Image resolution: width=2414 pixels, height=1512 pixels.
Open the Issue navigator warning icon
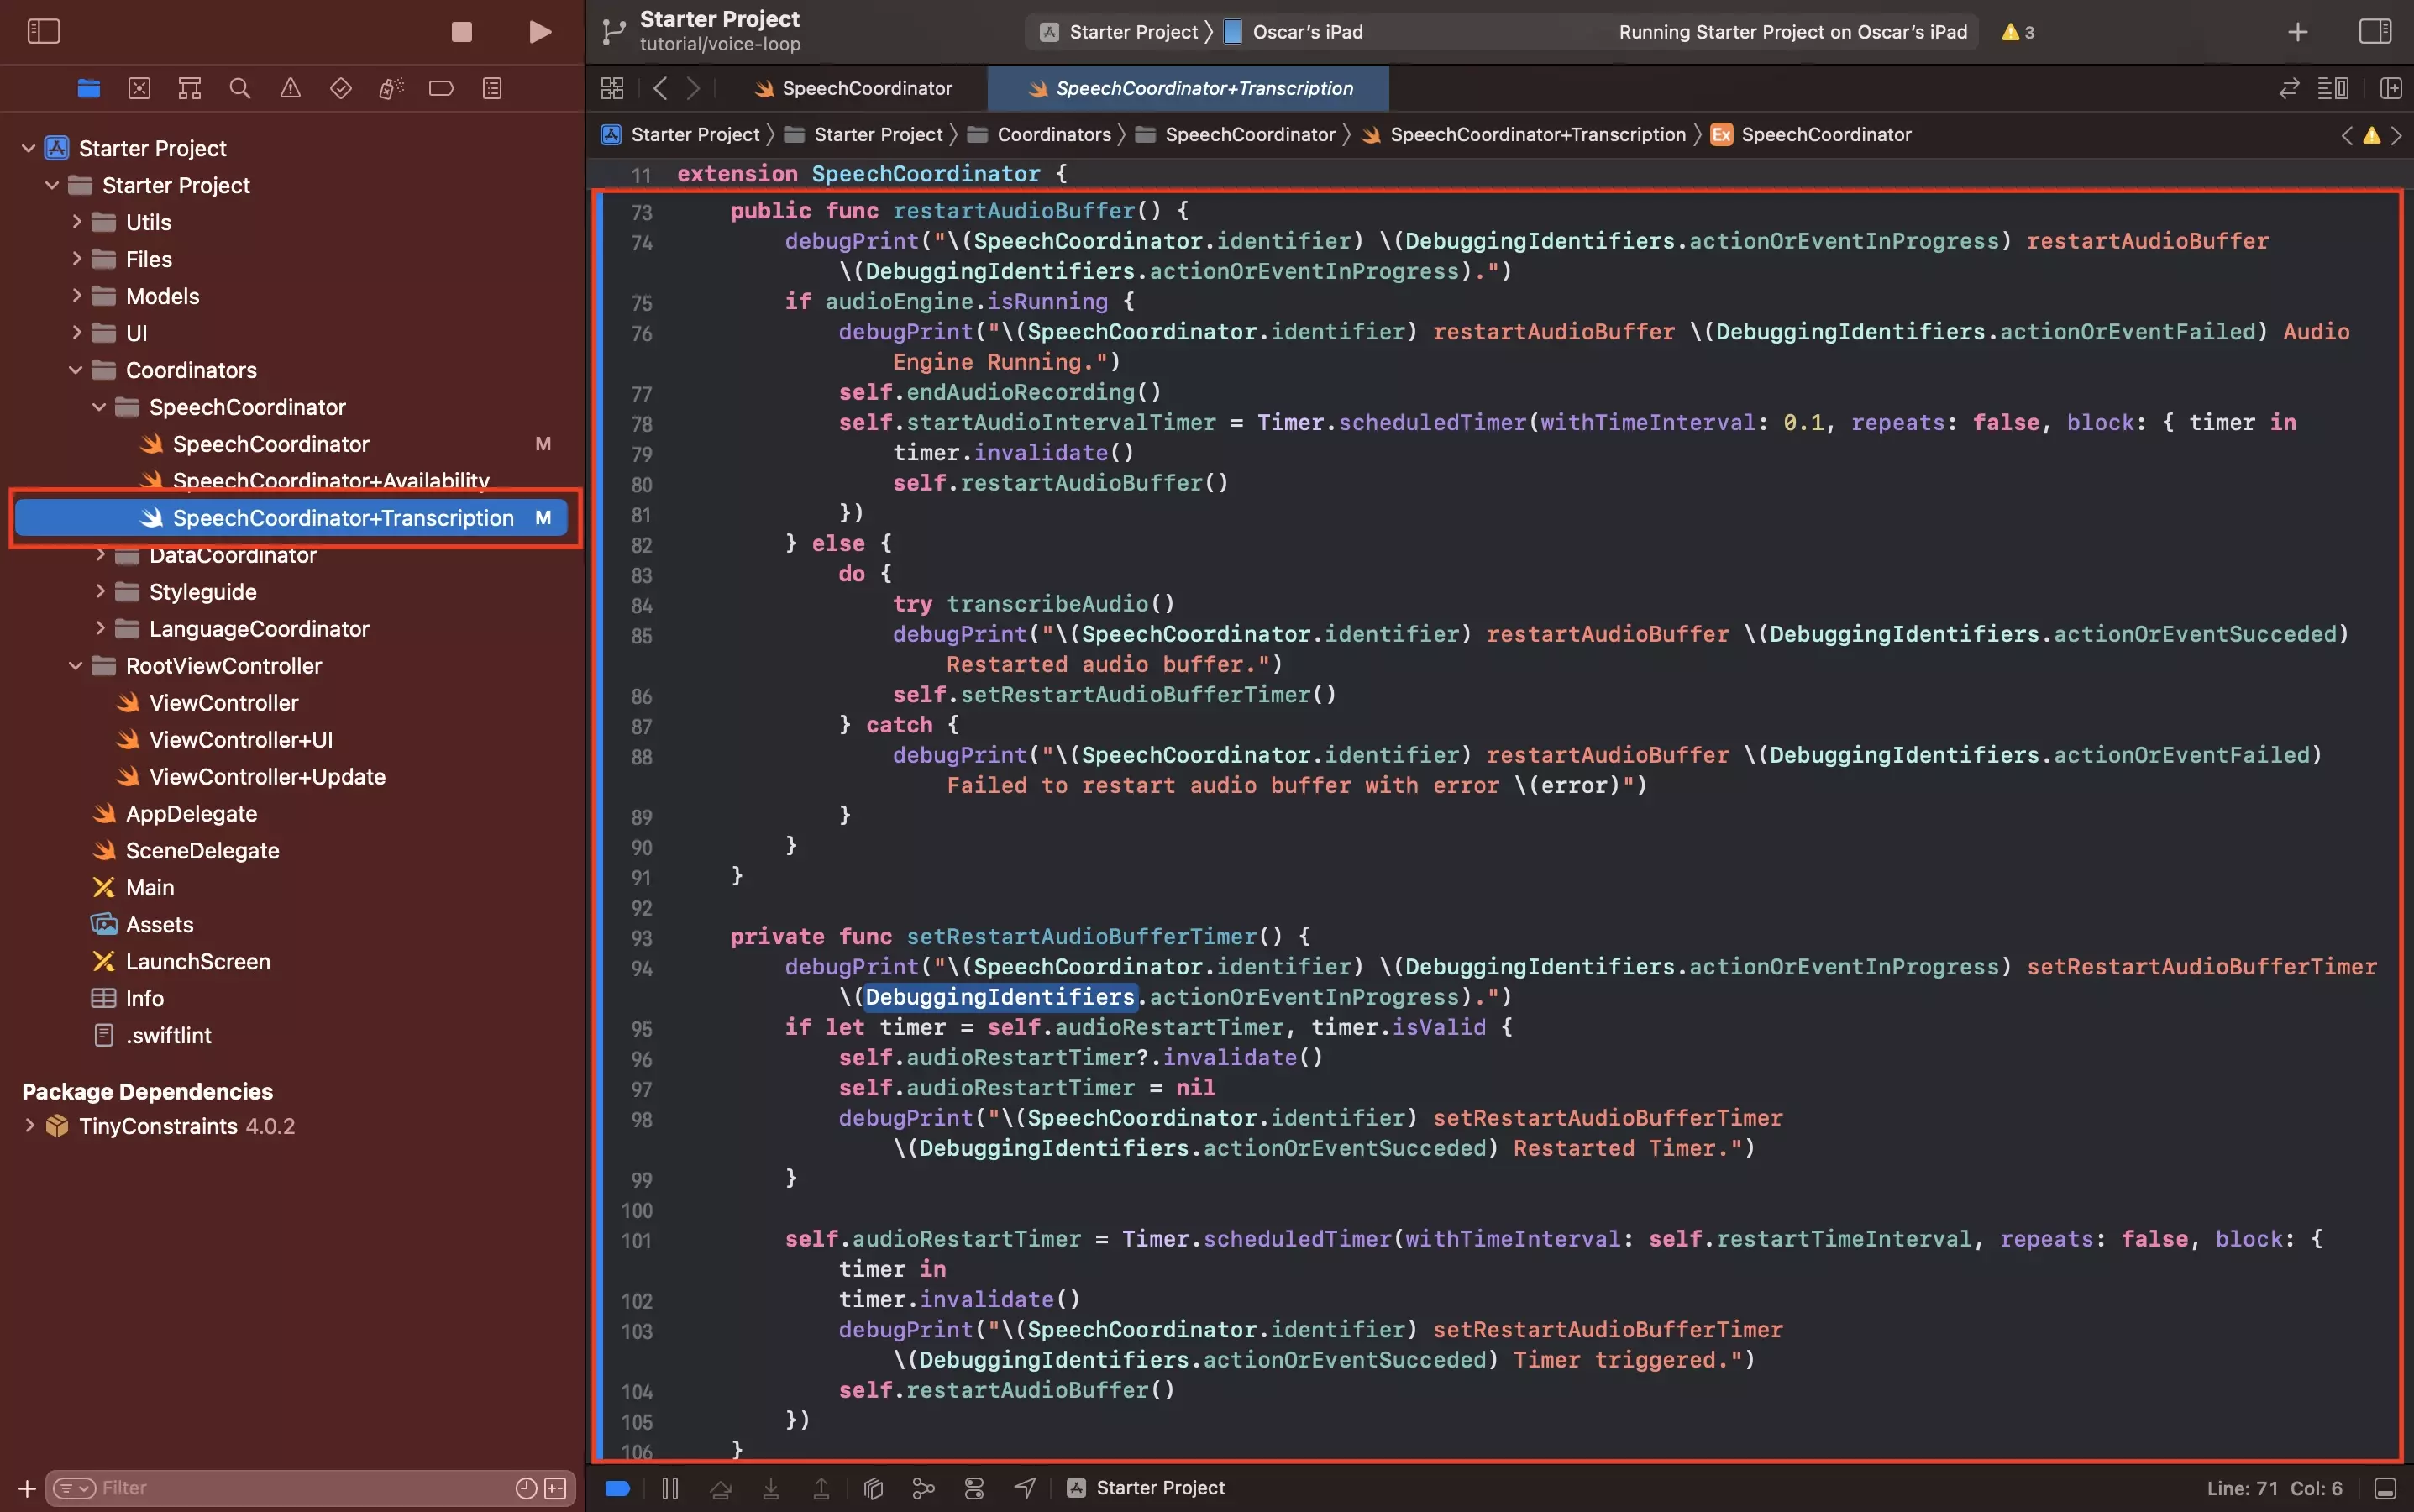click(x=290, y=88)
